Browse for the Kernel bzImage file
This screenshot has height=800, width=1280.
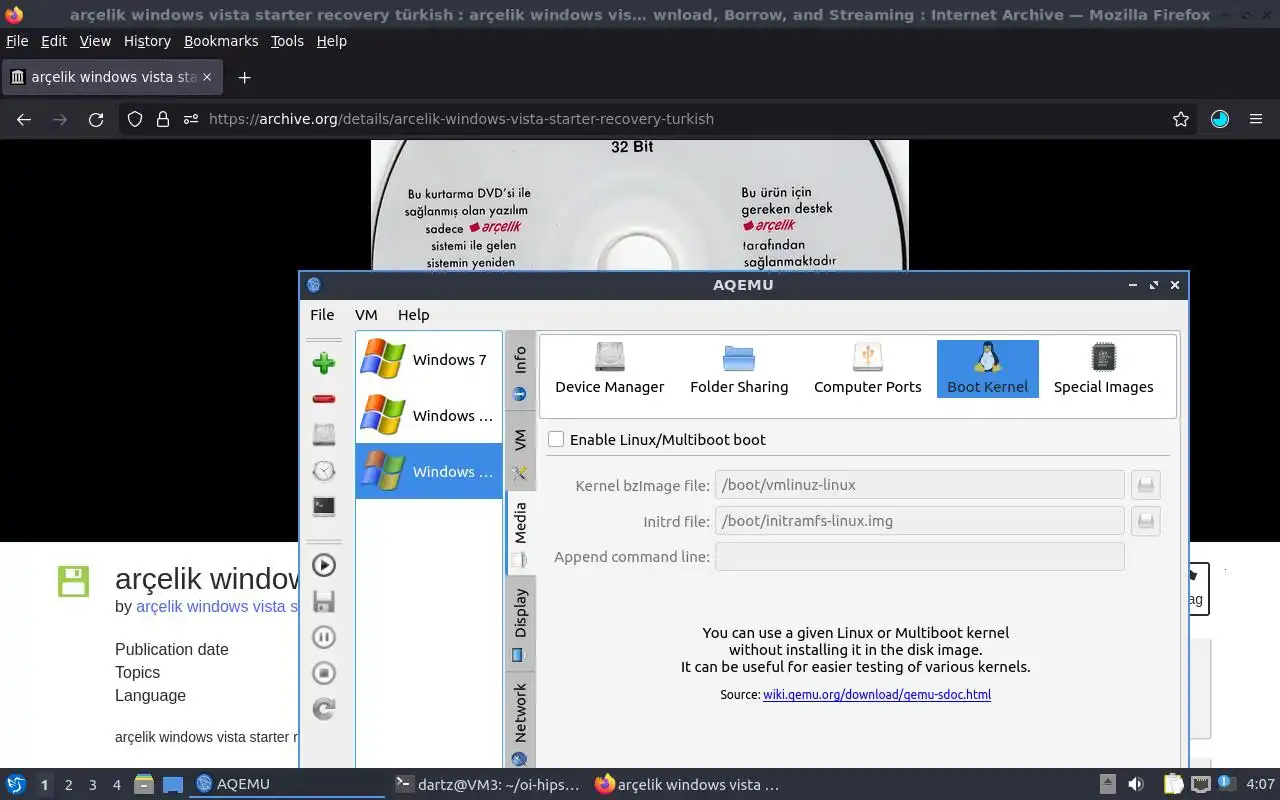(x=1146, y=485)
